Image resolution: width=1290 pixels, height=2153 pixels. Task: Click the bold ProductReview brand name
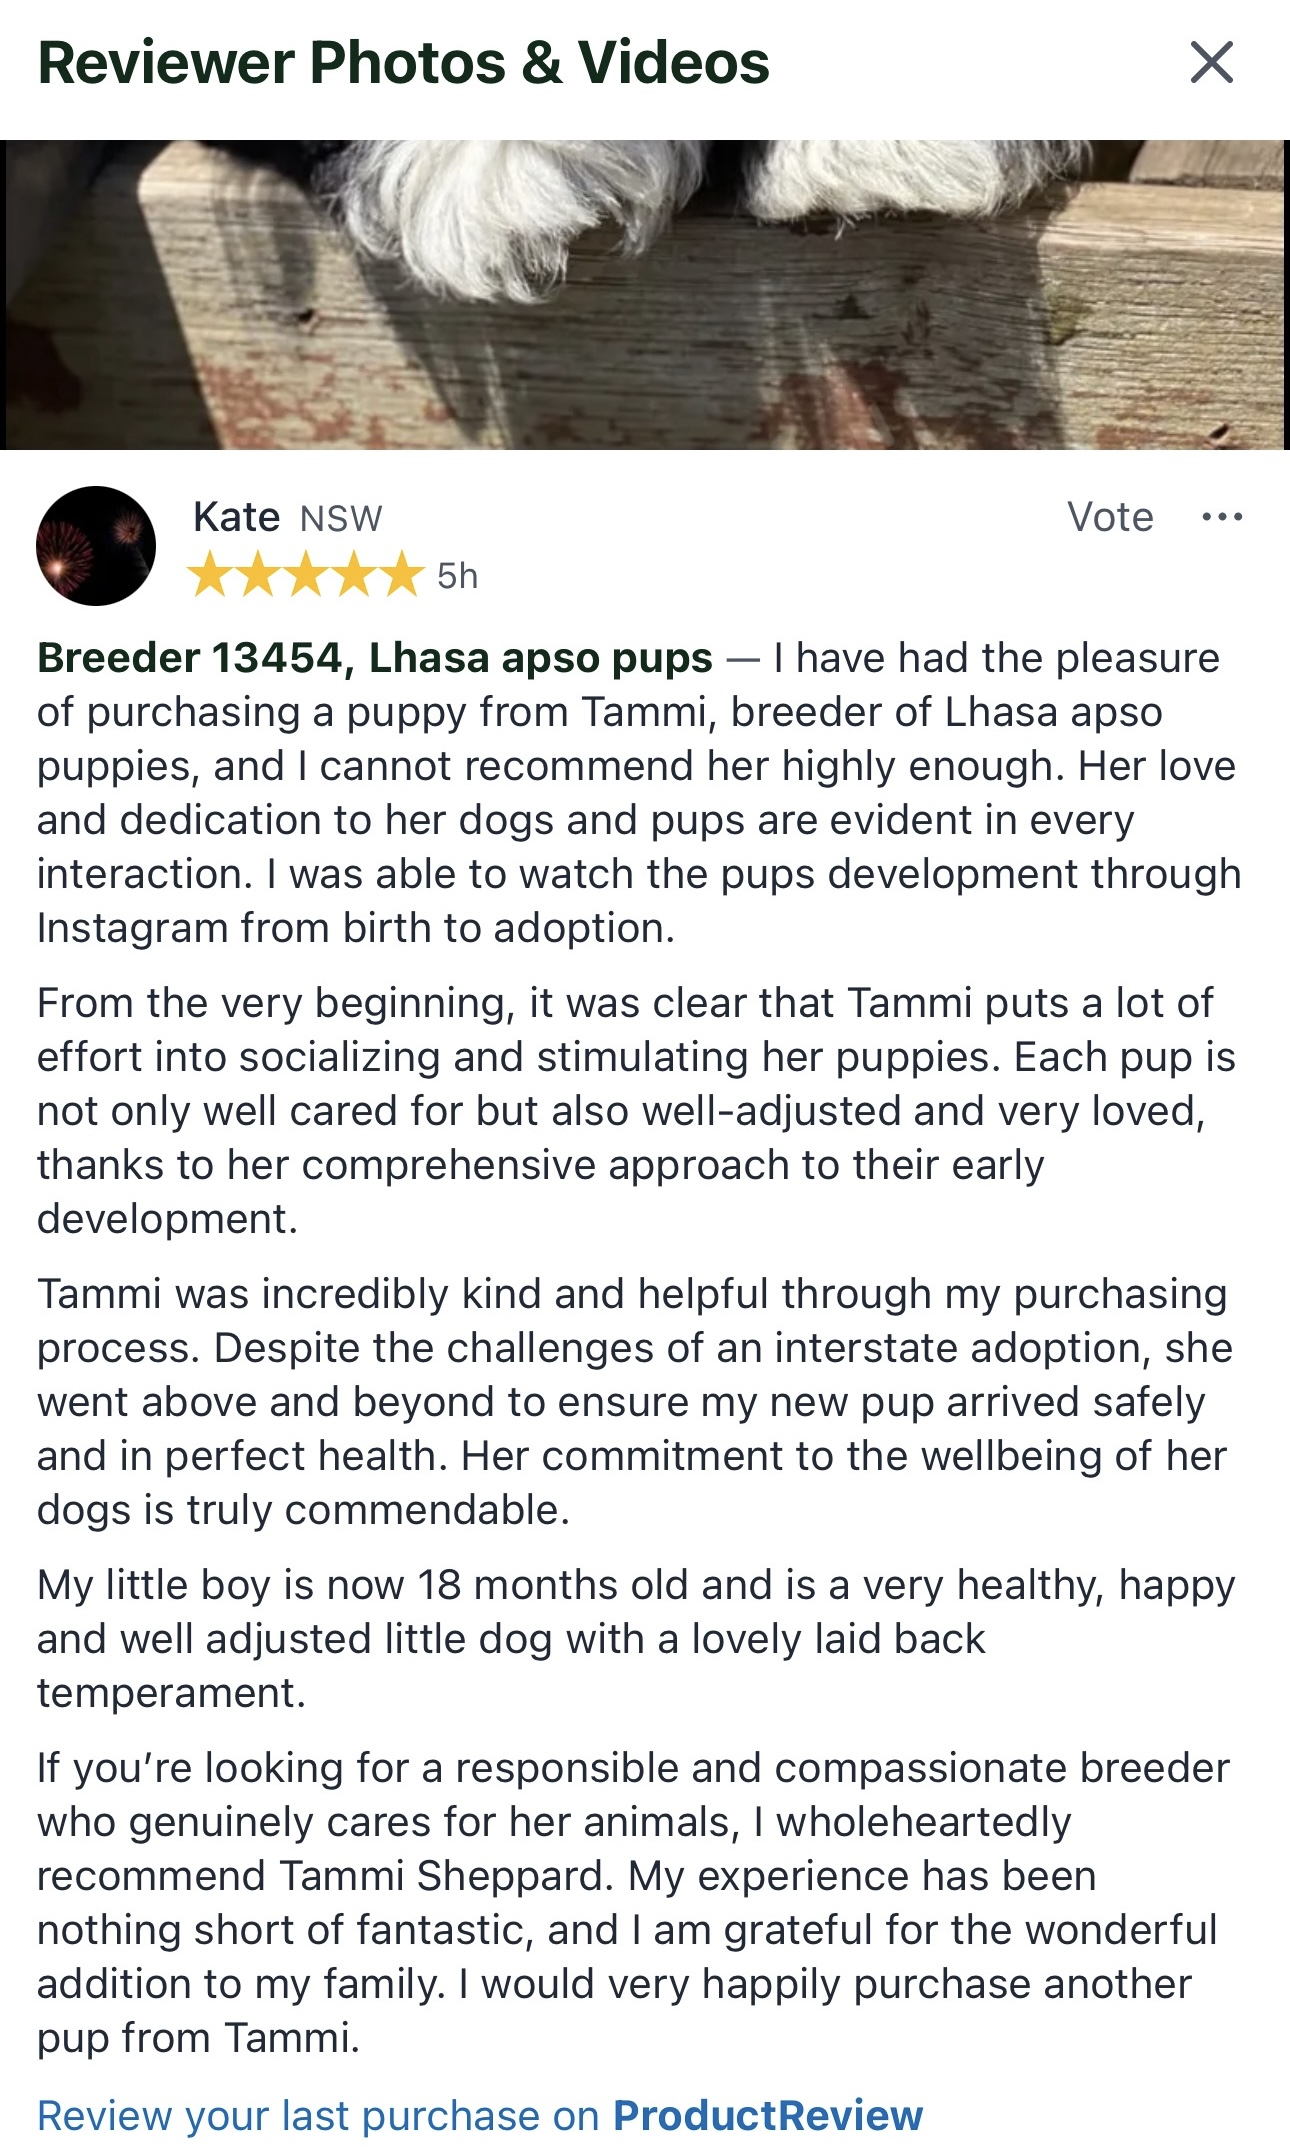point(767,2115)
